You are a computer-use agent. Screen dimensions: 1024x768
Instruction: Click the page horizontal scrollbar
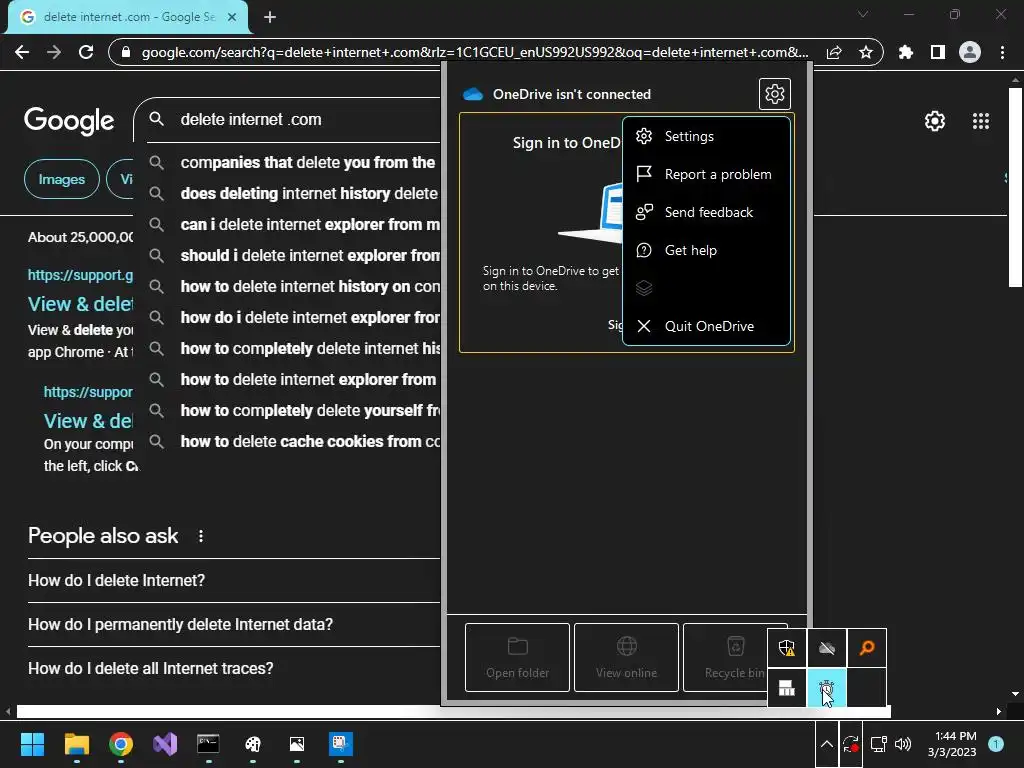[x=453, y=711]
